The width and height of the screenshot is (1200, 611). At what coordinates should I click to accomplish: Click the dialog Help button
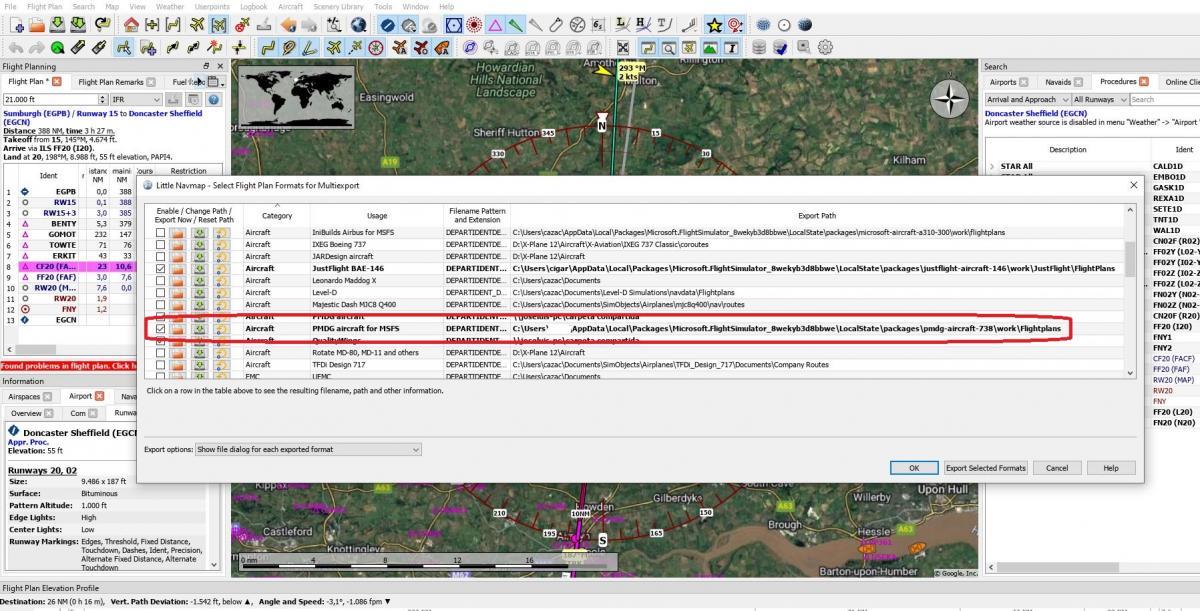(1111, 468)
